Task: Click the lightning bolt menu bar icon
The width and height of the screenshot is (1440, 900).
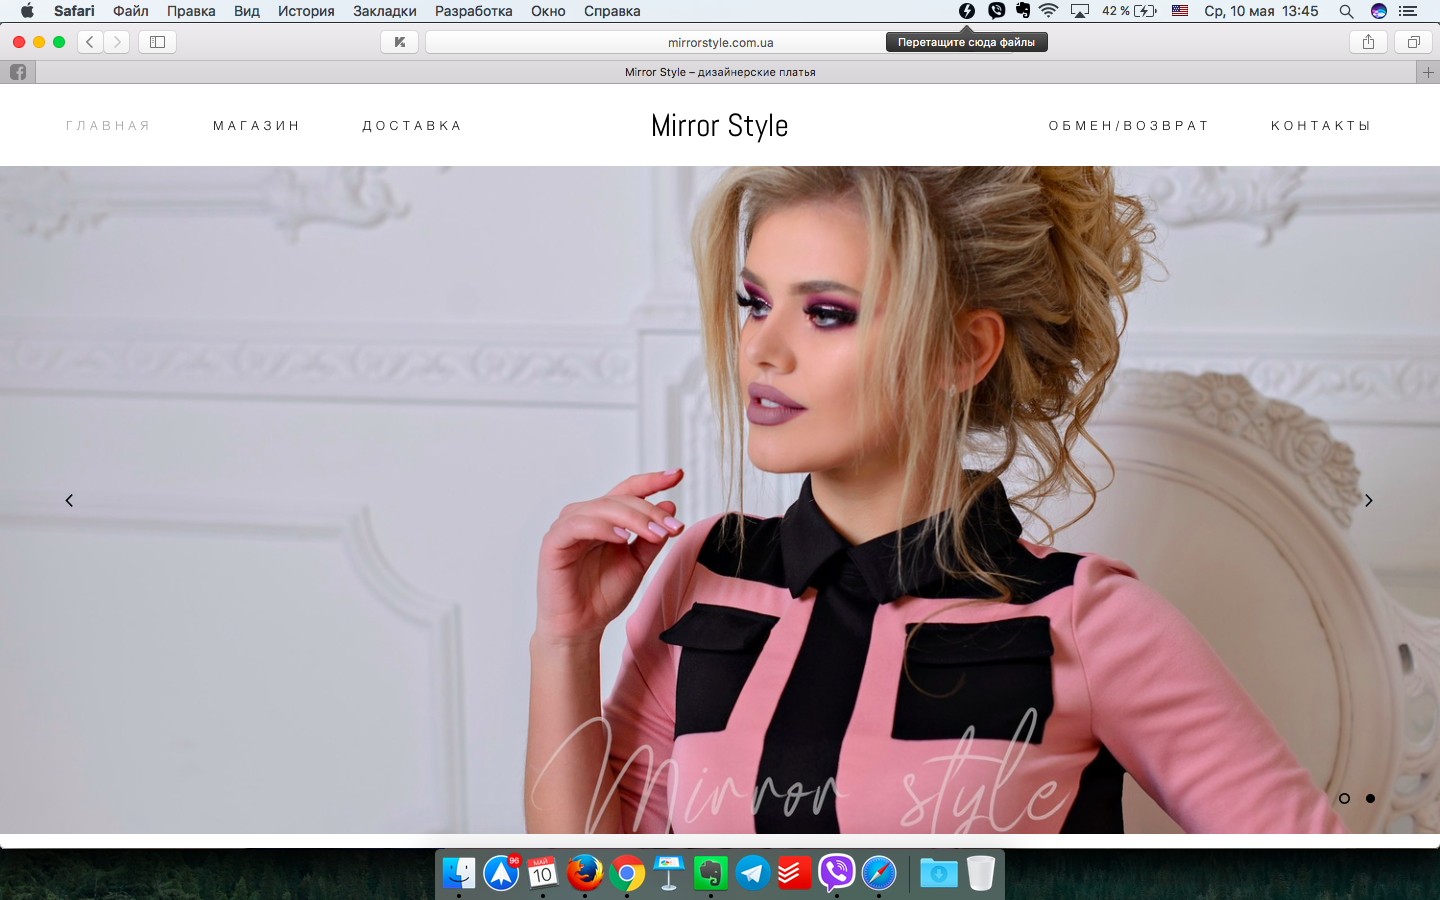Action: (x=967, y=11)
